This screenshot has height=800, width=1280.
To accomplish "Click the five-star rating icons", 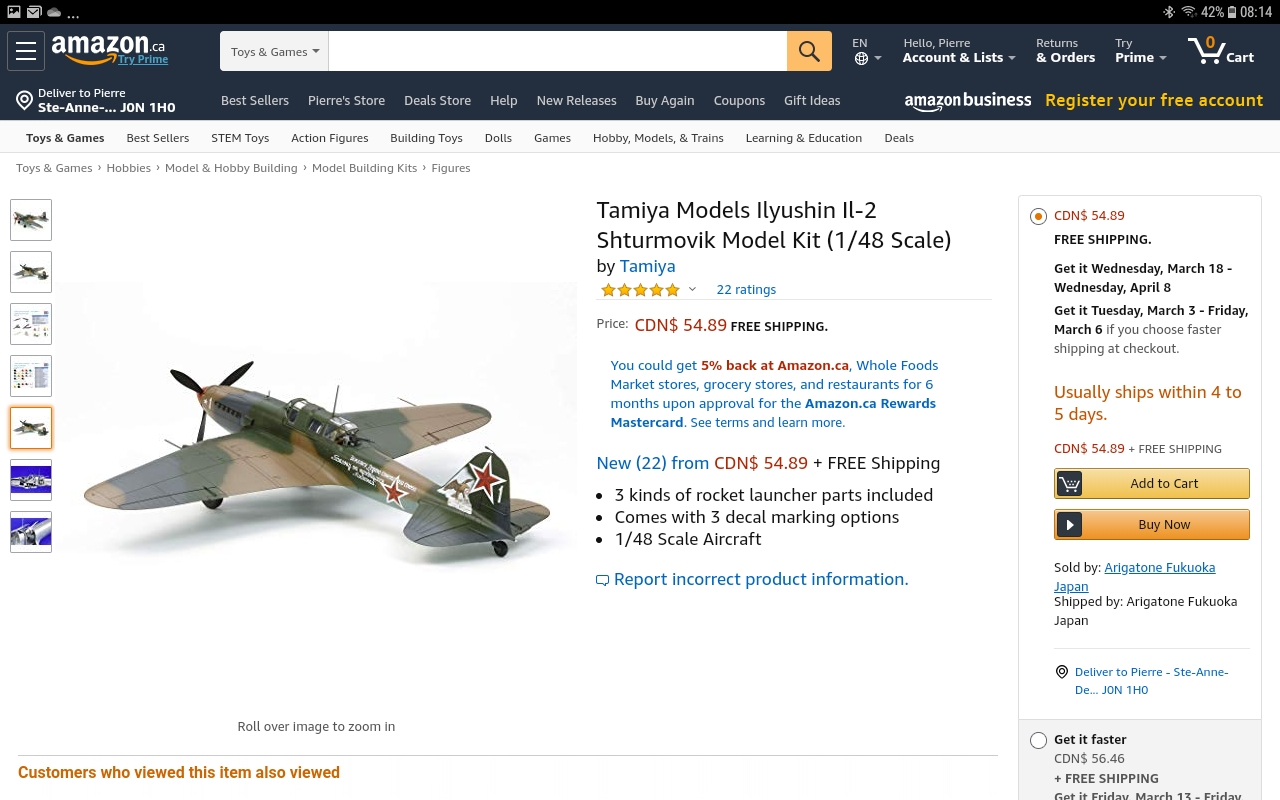I will [x=640, y=290].
